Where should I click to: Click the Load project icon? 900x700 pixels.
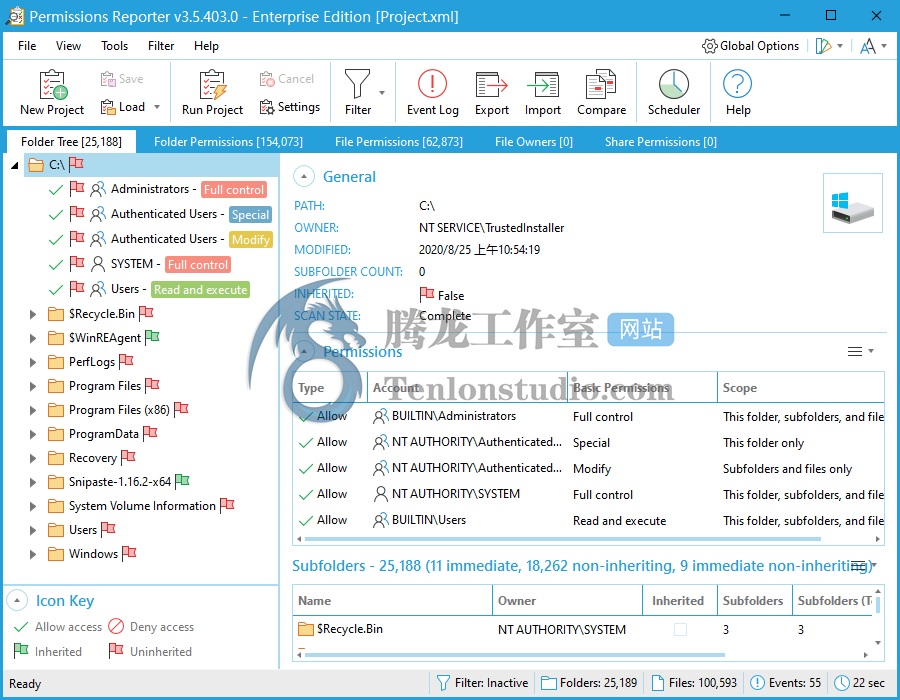click(x=108, y=107)
